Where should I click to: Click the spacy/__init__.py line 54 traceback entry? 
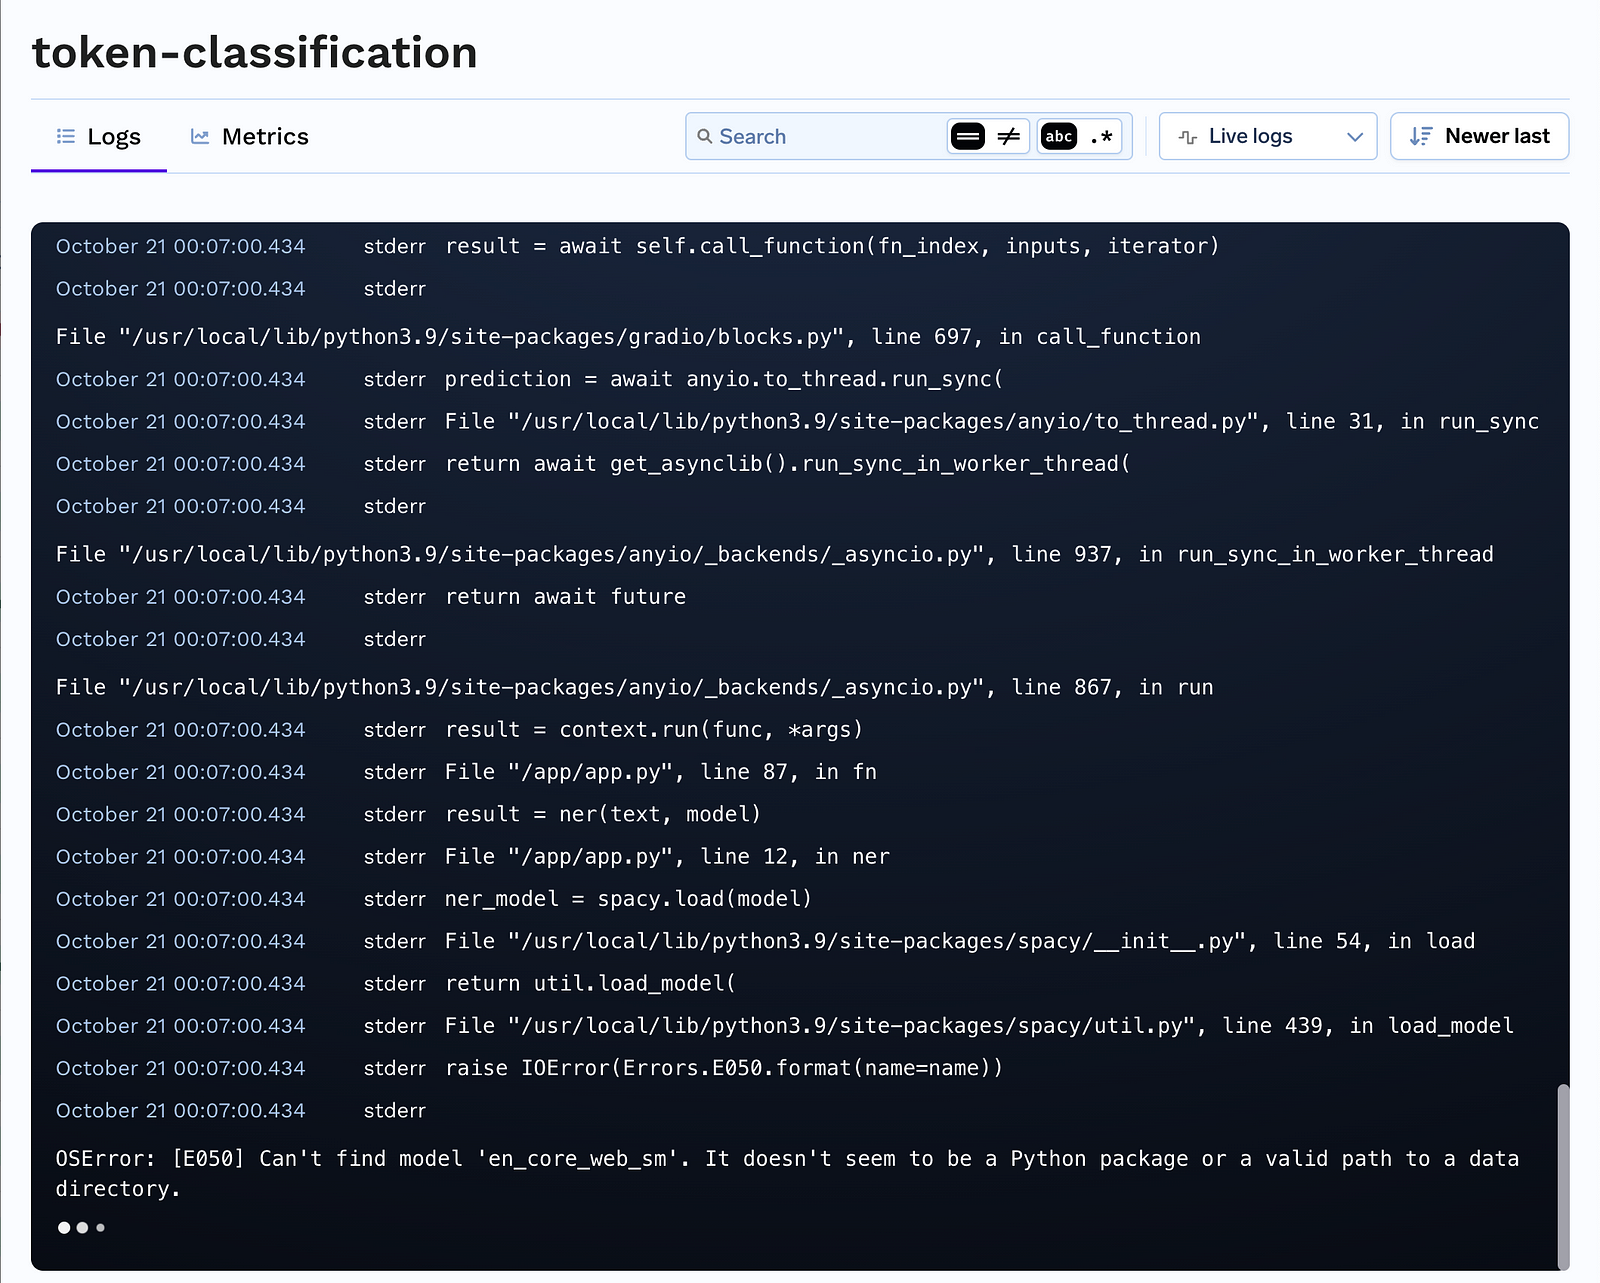(960, 942)
